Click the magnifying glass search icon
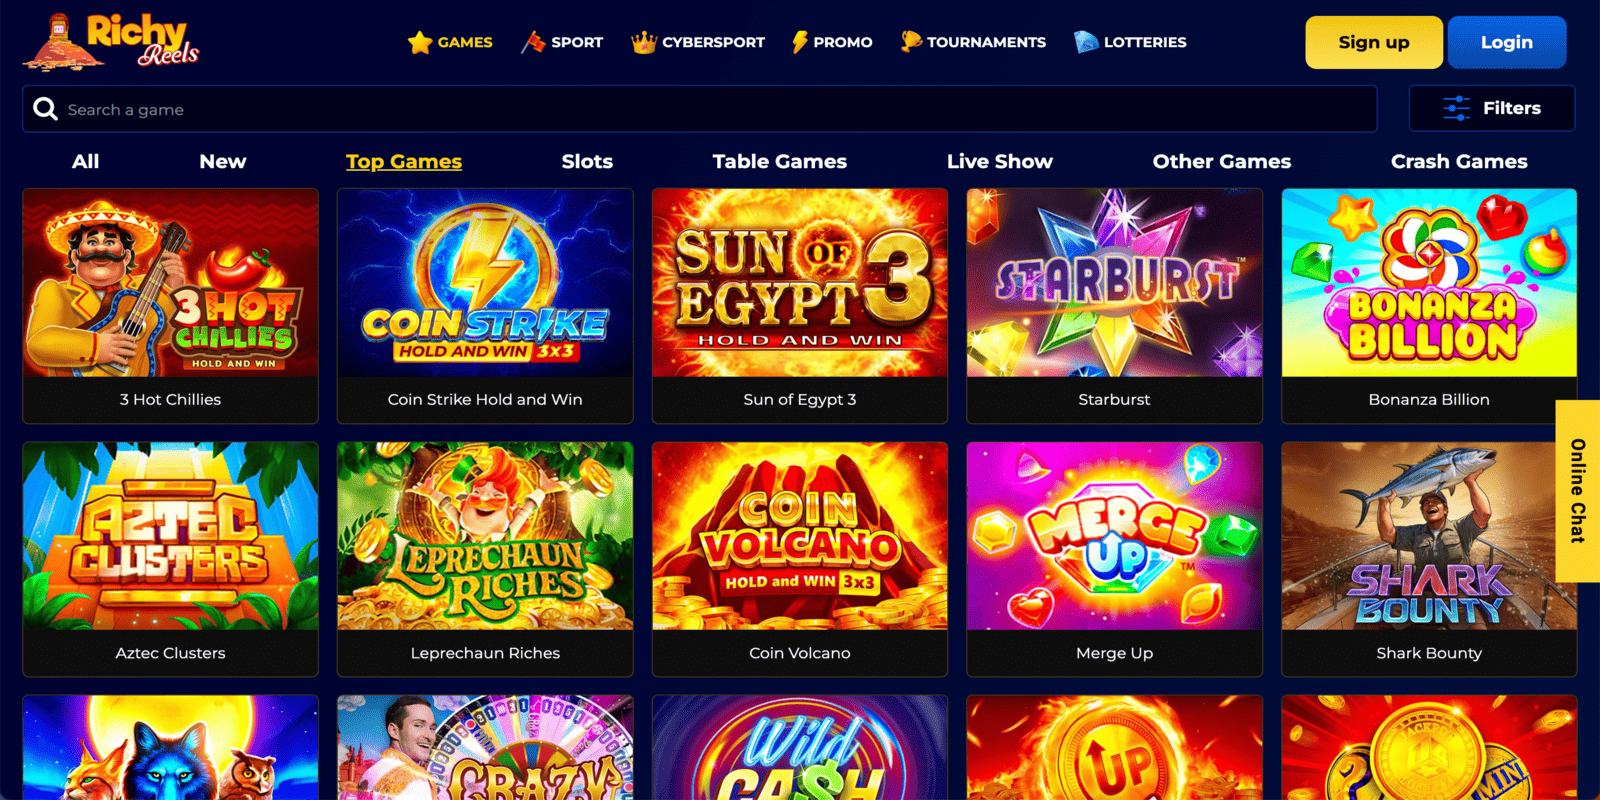Image resolution: width=1600 pixels, height=800 pixels. pyautogui.click(x=45, y=109)
